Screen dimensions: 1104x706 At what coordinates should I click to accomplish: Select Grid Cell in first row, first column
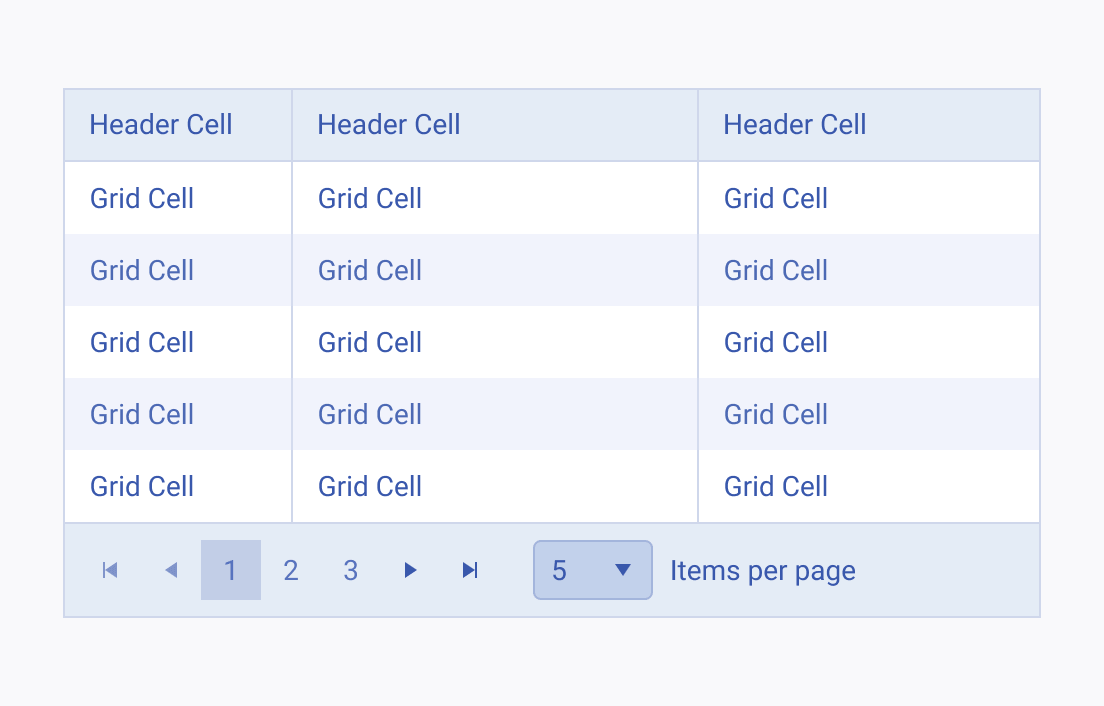tap(178, 198)
